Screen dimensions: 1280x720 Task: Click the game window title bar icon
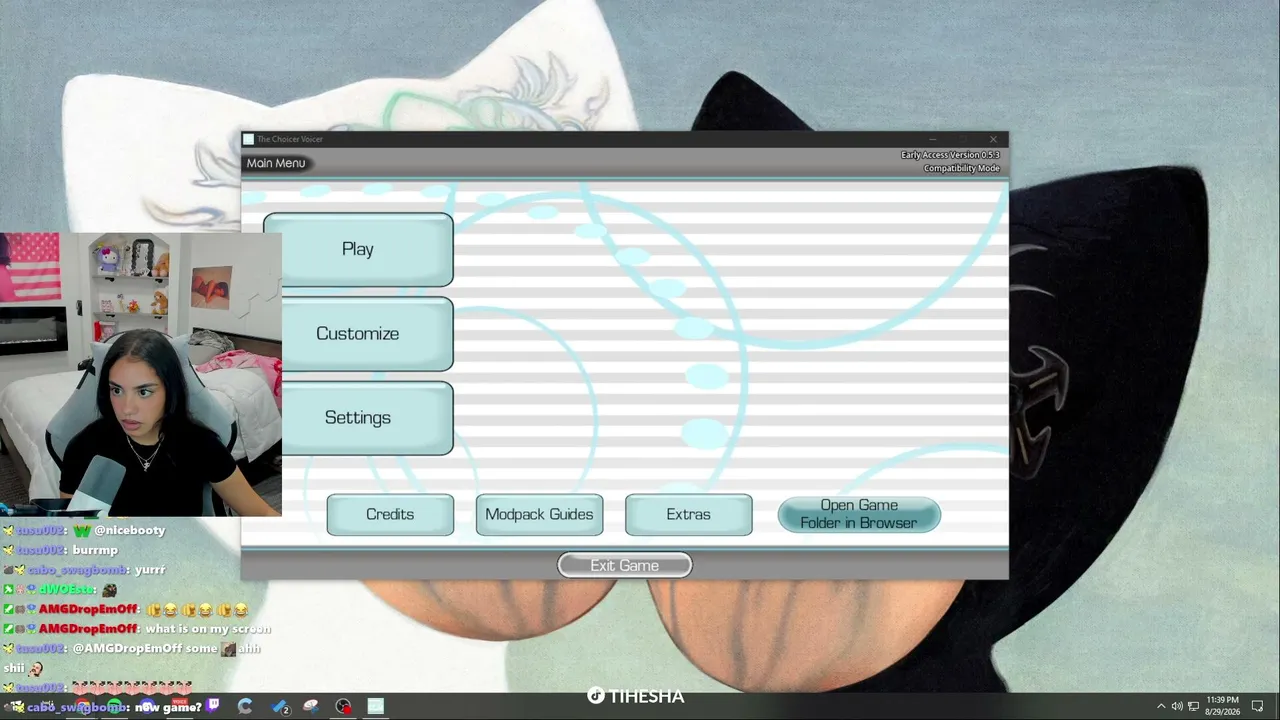coord(249,139)
